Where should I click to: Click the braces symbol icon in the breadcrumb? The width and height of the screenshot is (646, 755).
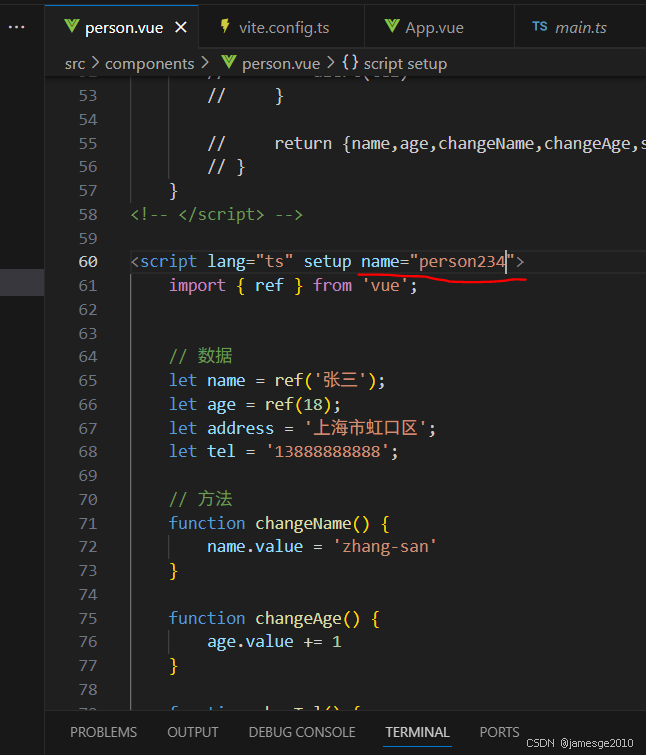[350, 63]
